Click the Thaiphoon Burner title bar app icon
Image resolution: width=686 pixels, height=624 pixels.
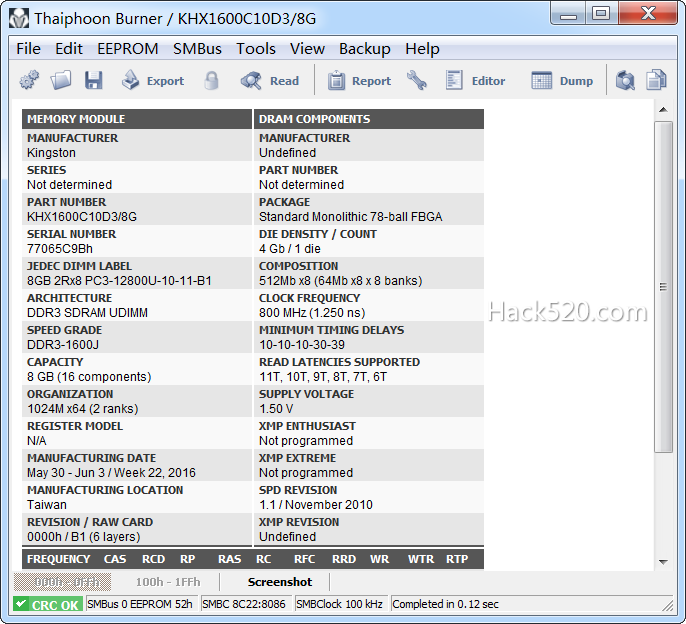[x=19, y=18]
